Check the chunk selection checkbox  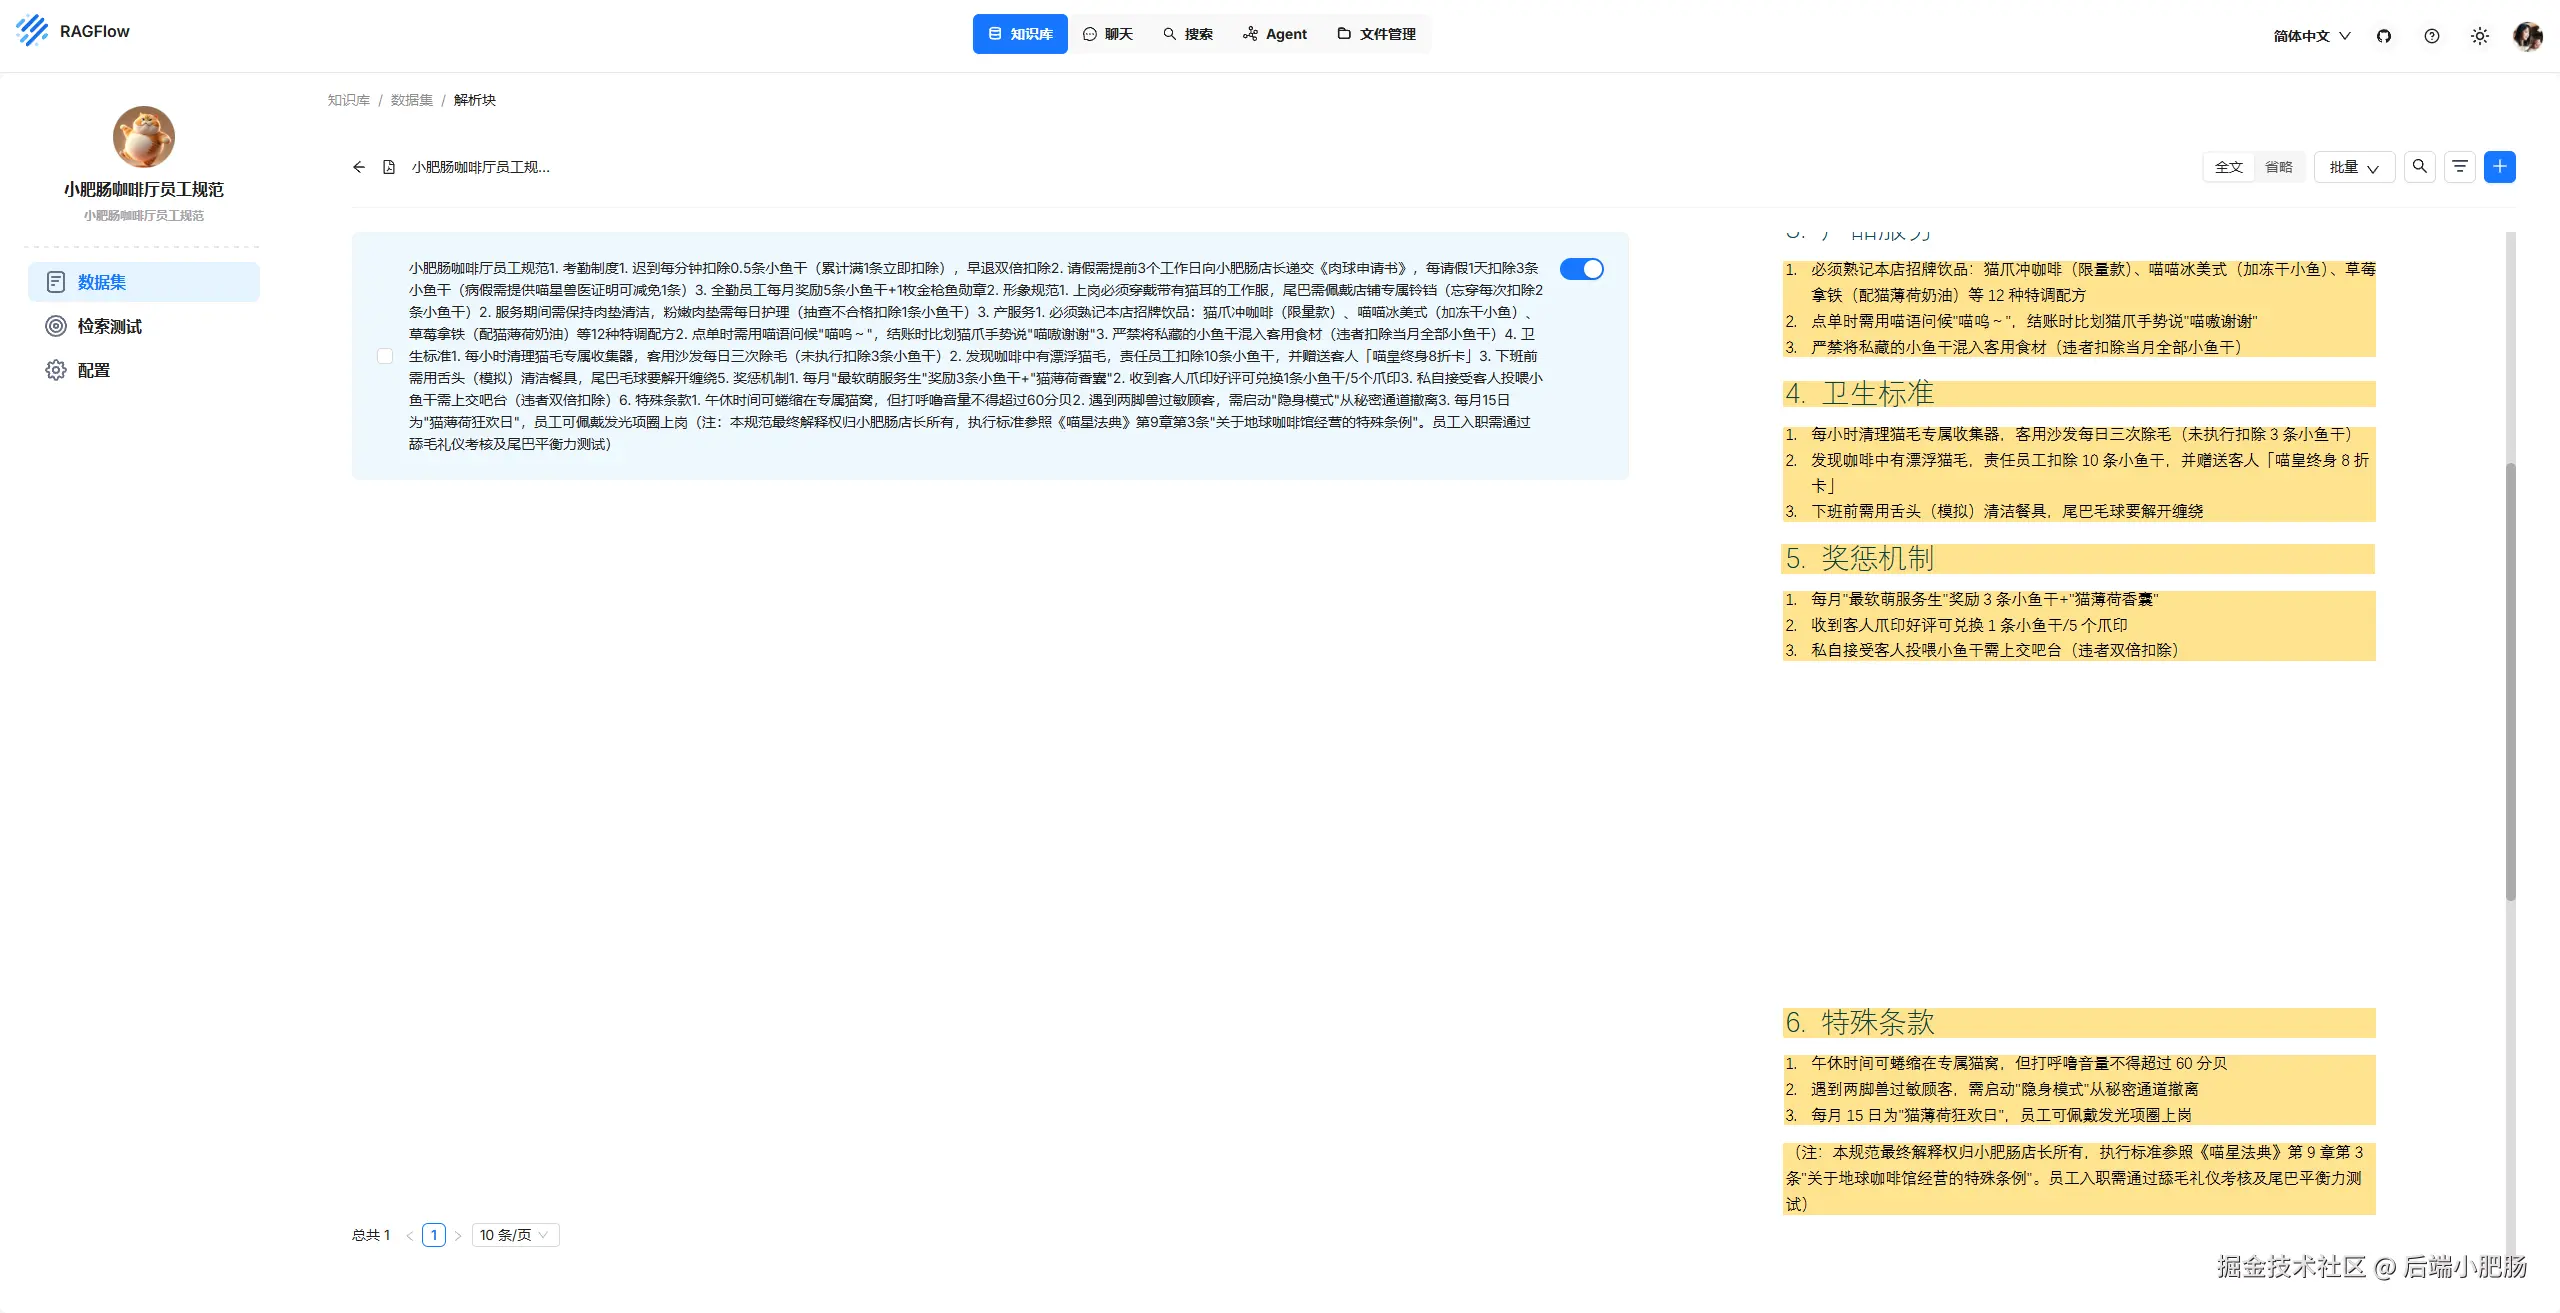pos(385,356)
